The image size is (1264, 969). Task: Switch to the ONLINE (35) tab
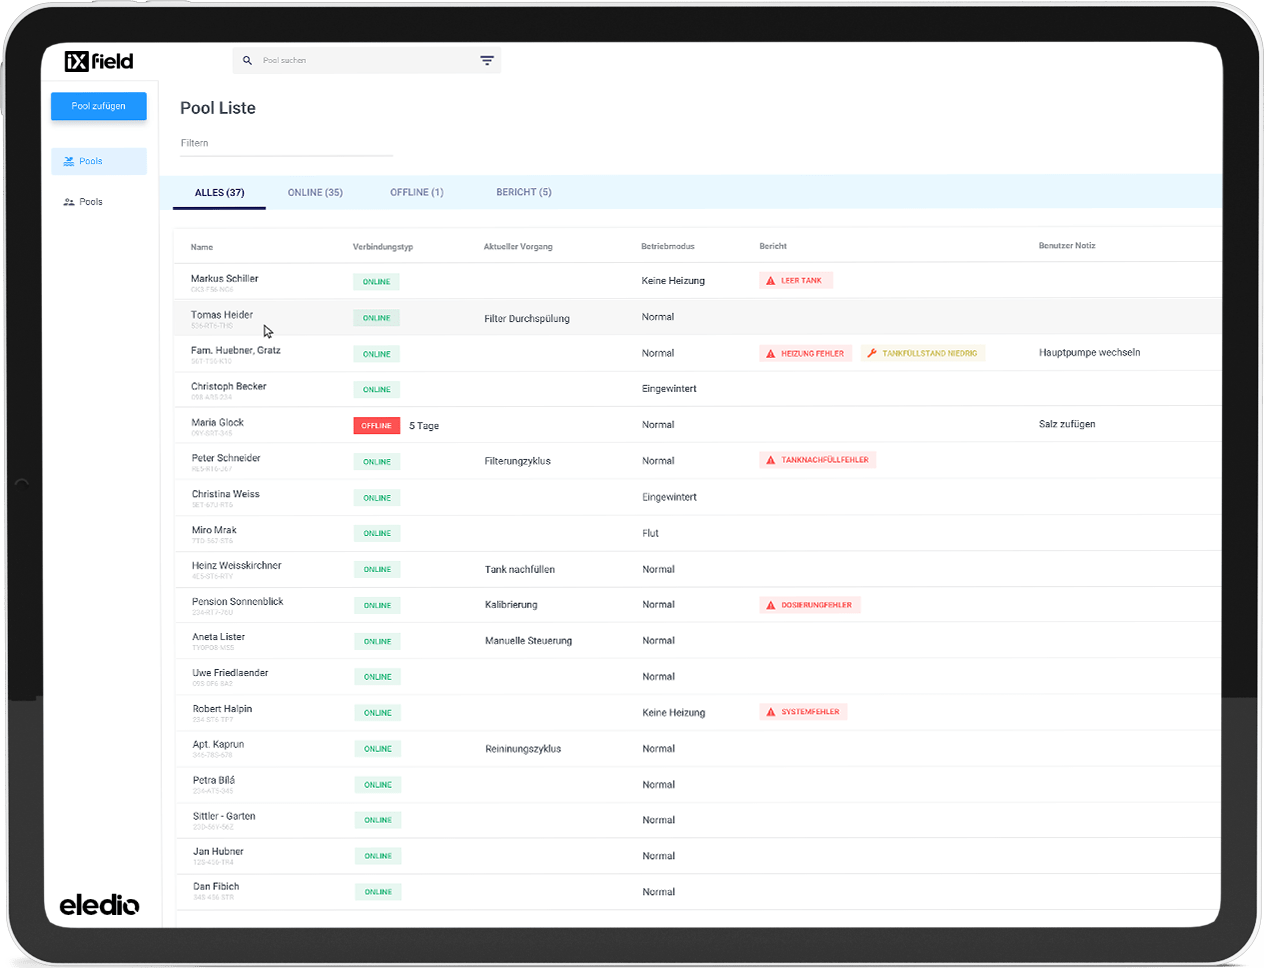[315, 192]
